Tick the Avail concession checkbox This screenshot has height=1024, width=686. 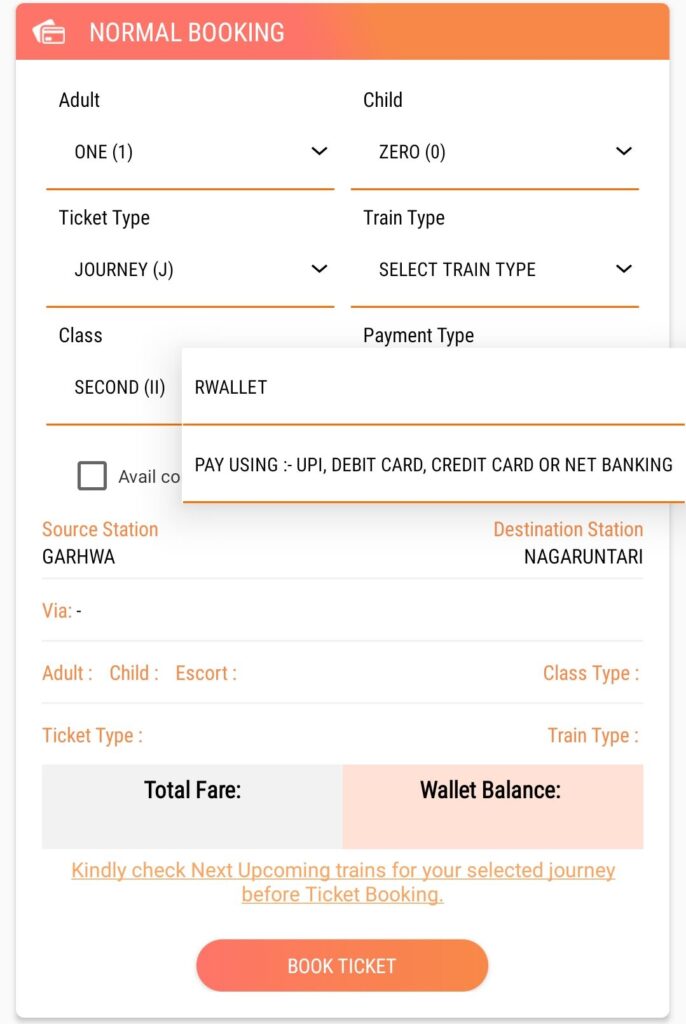point(92,476)
